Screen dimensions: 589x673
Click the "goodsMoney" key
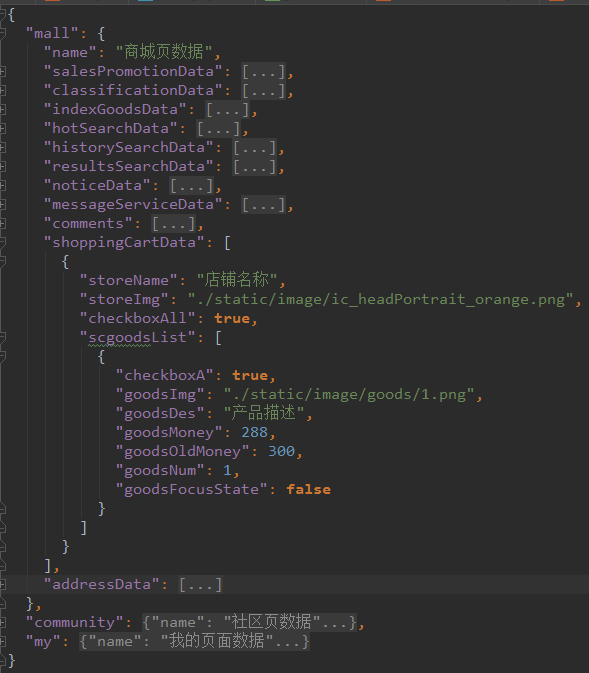(x=170, y=433)
